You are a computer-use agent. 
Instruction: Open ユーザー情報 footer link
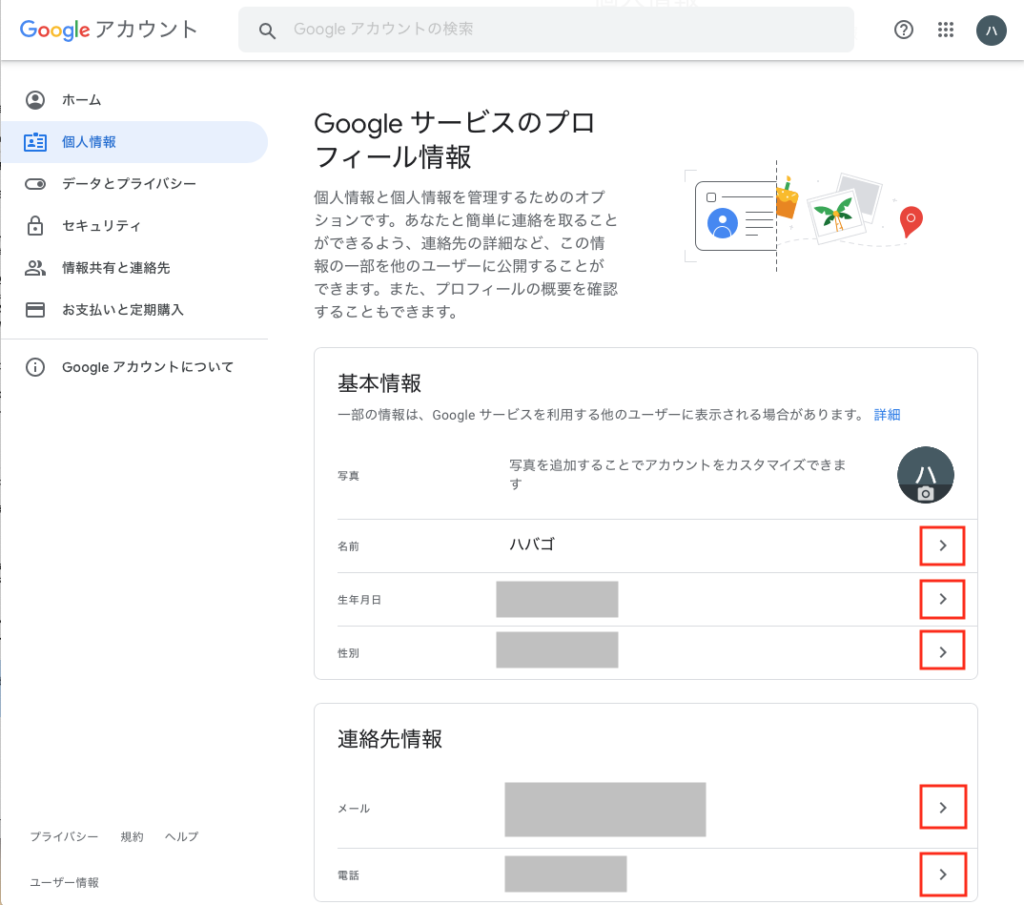(64, 882)
